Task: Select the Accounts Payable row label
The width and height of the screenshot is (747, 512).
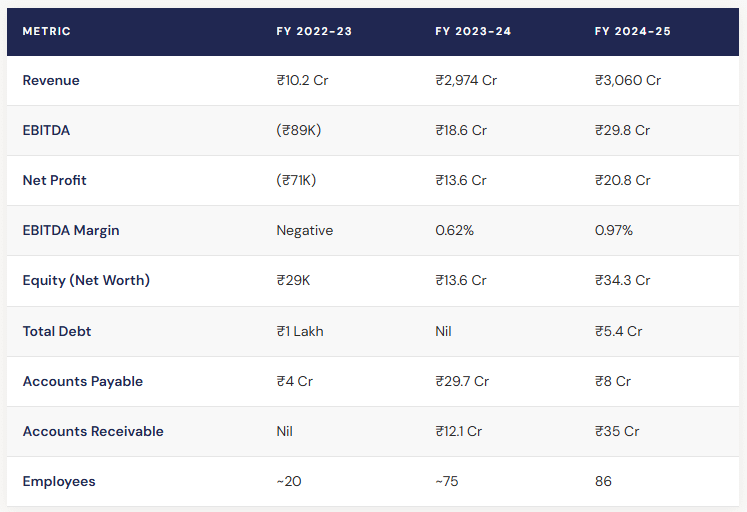Action: click(83, 381)
